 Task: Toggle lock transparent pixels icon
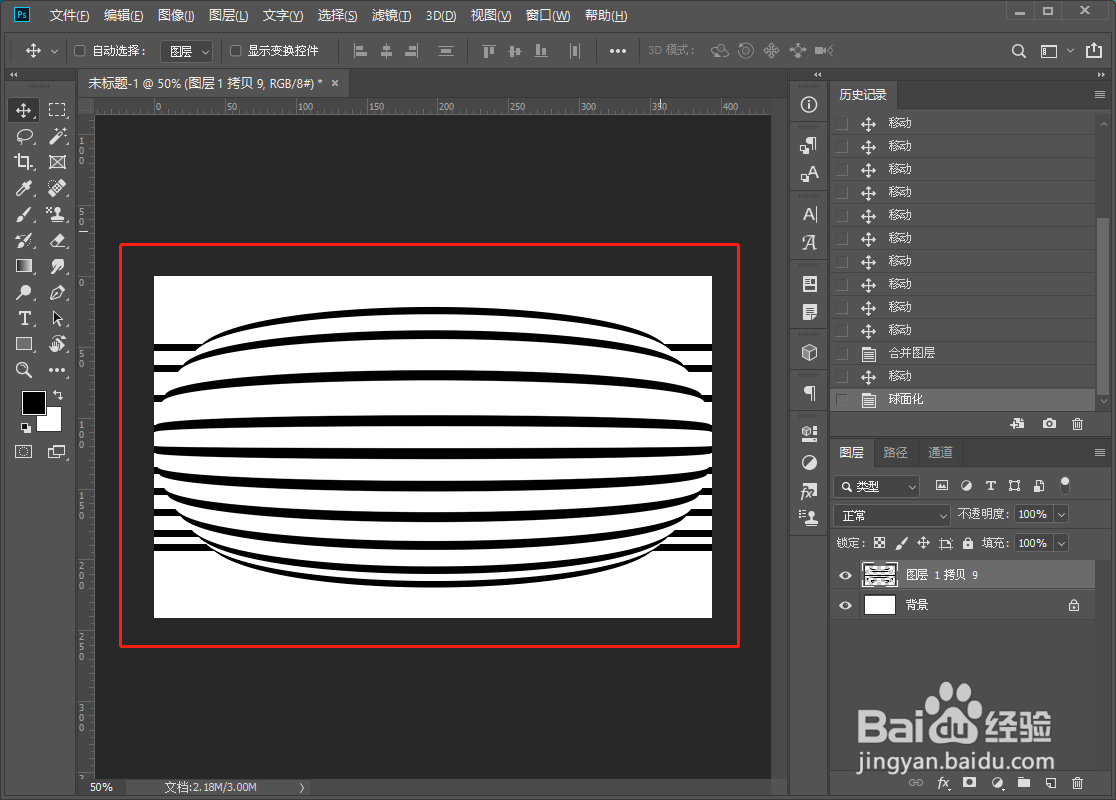tap(880, 543)
